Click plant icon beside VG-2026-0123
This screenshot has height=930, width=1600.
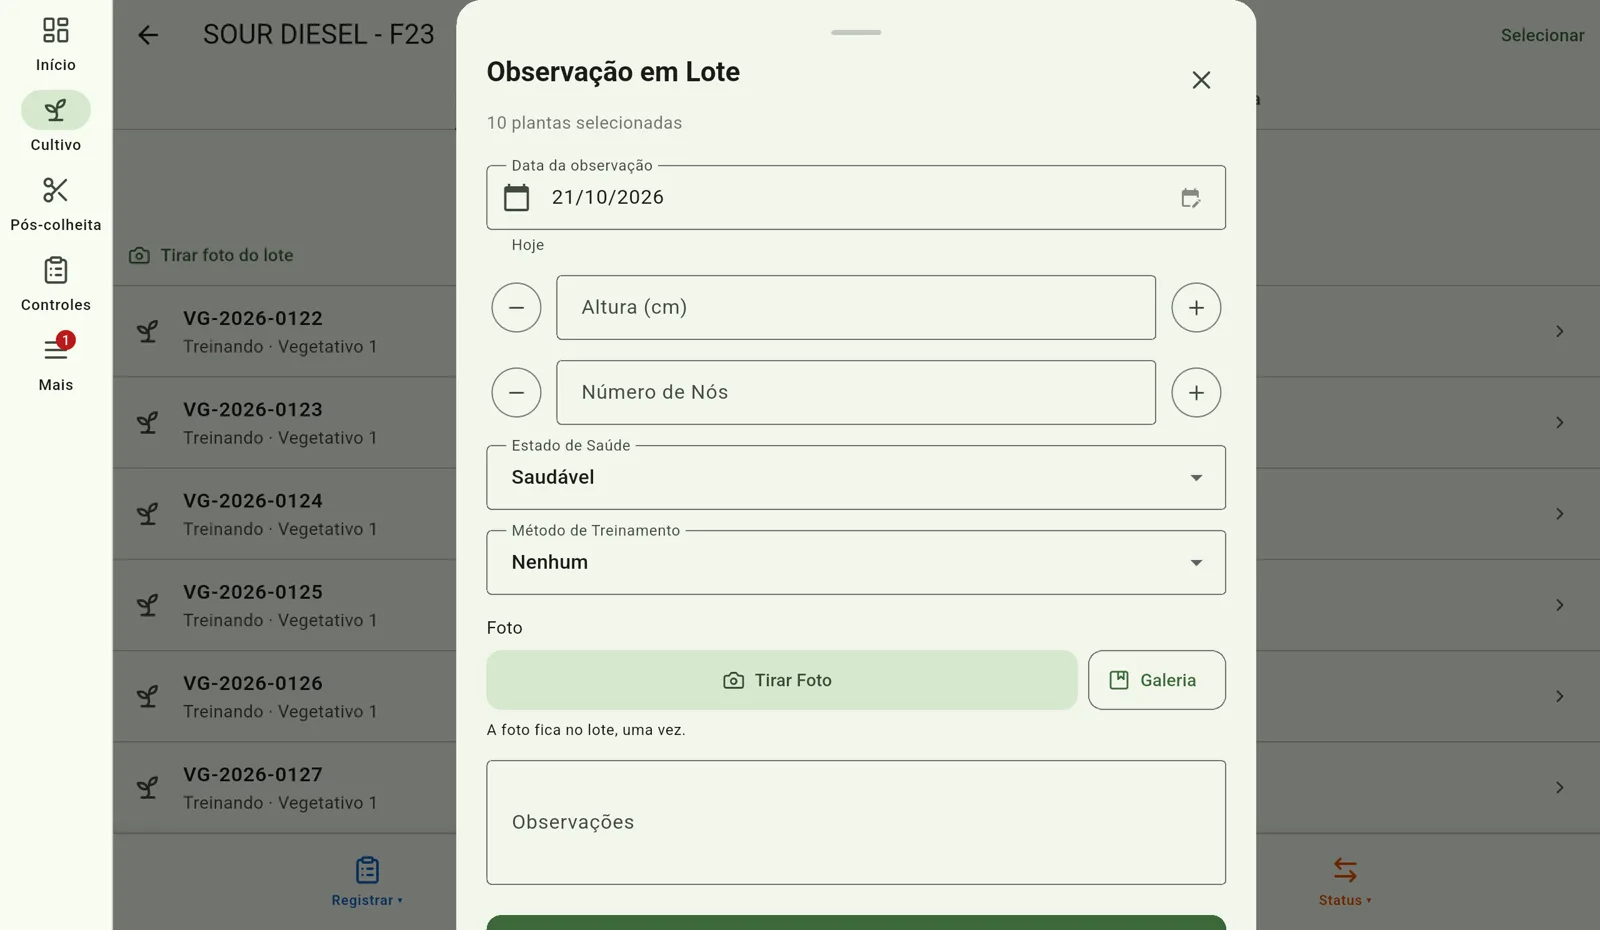148,422
